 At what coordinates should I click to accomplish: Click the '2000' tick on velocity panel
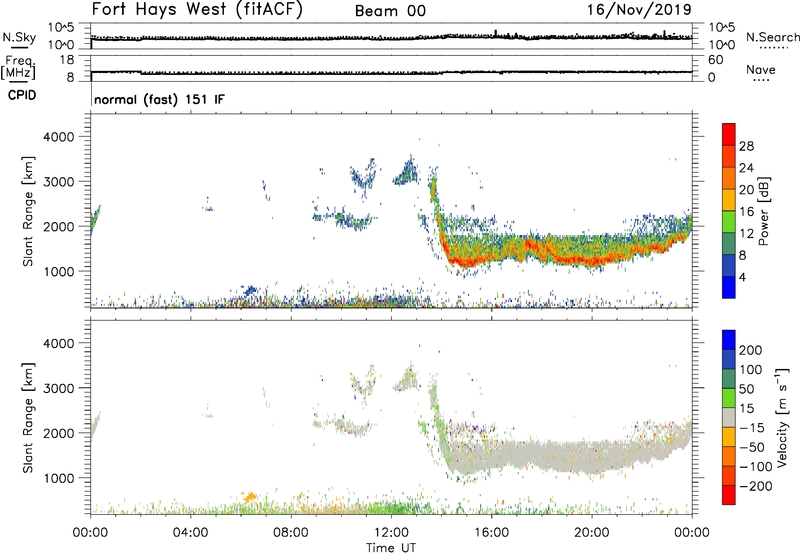point(58,433)
